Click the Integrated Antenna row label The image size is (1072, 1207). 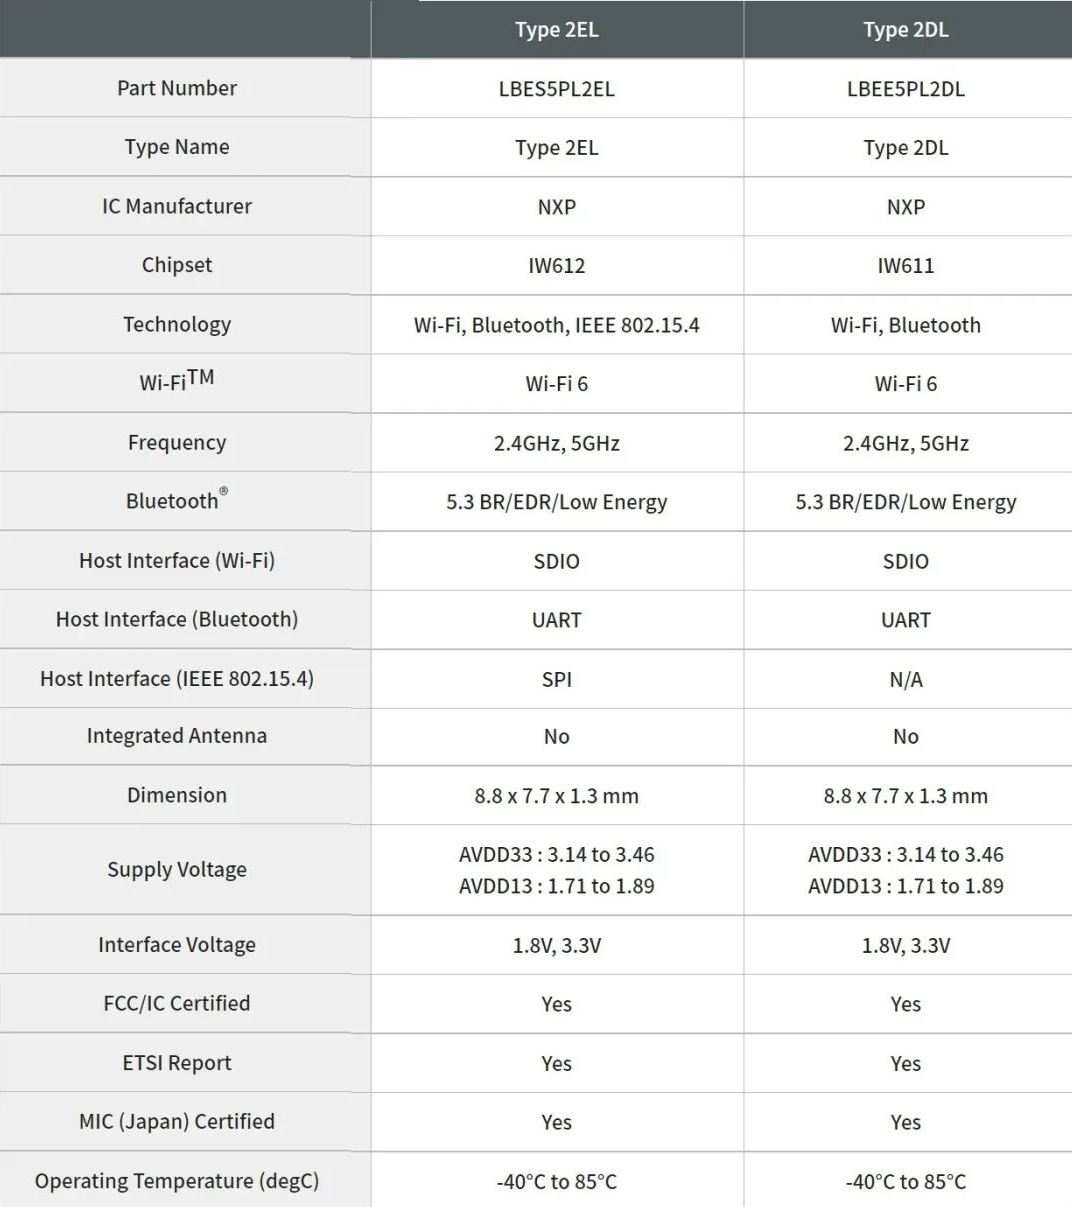177,736
